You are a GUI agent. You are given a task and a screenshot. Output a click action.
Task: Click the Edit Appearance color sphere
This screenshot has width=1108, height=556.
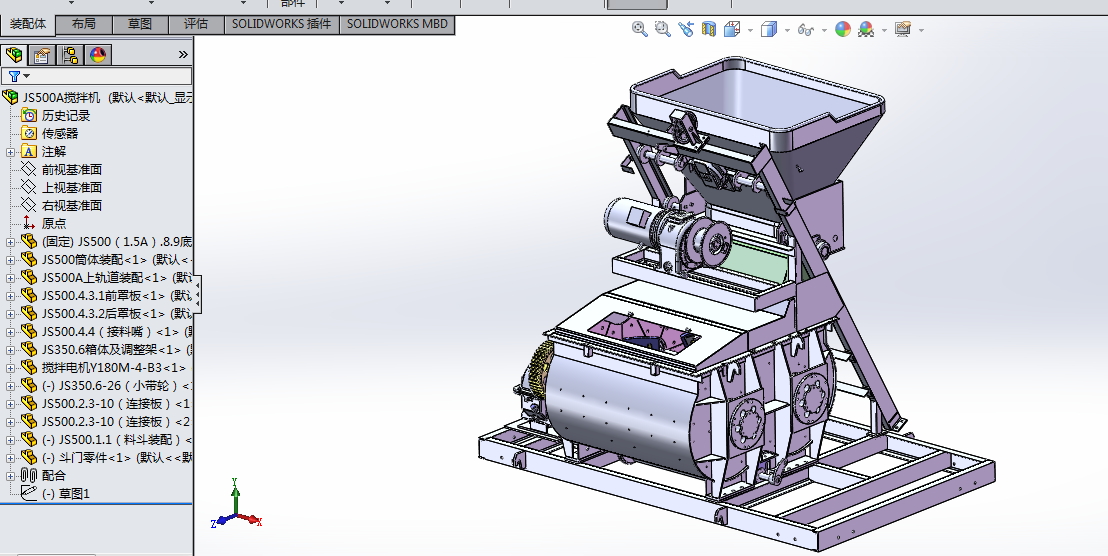(842, 30)
